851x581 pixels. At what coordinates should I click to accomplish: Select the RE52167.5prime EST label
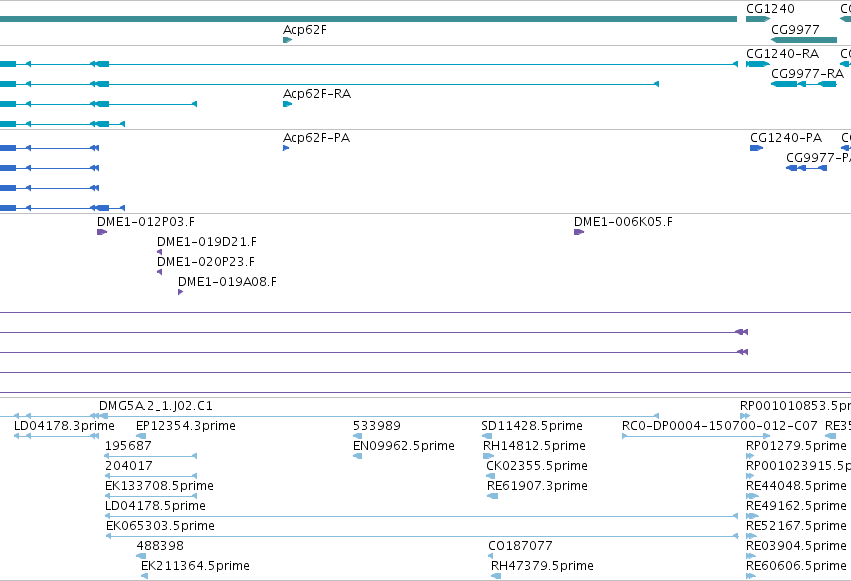point(796,526)
